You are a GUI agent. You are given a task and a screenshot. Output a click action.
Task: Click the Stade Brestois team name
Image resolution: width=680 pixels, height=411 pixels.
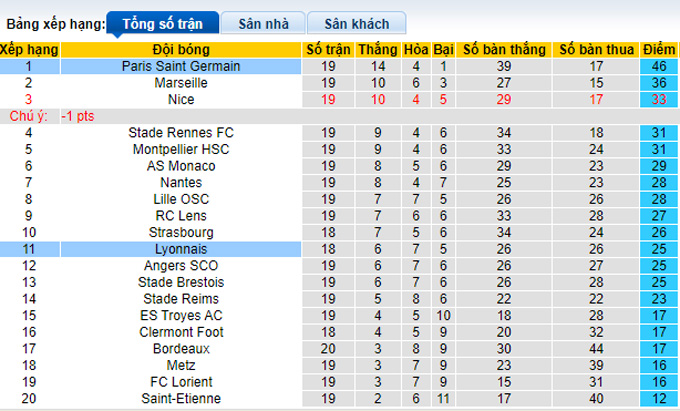click(181, 283)
